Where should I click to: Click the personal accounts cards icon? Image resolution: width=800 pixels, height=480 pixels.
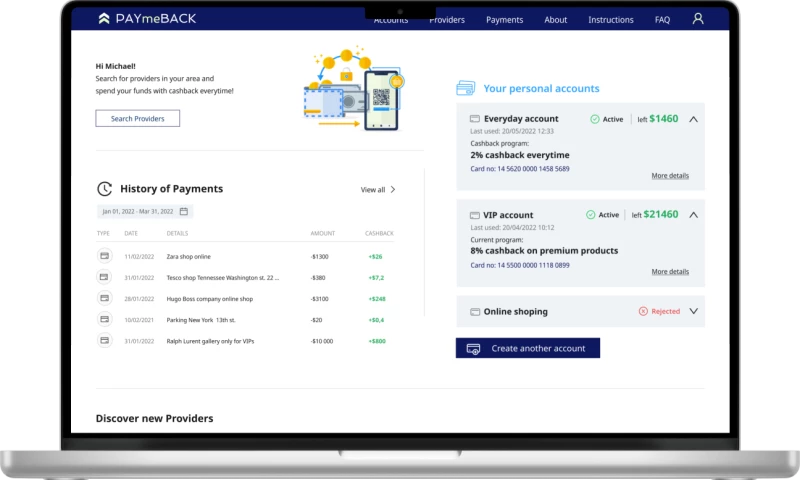465,88
